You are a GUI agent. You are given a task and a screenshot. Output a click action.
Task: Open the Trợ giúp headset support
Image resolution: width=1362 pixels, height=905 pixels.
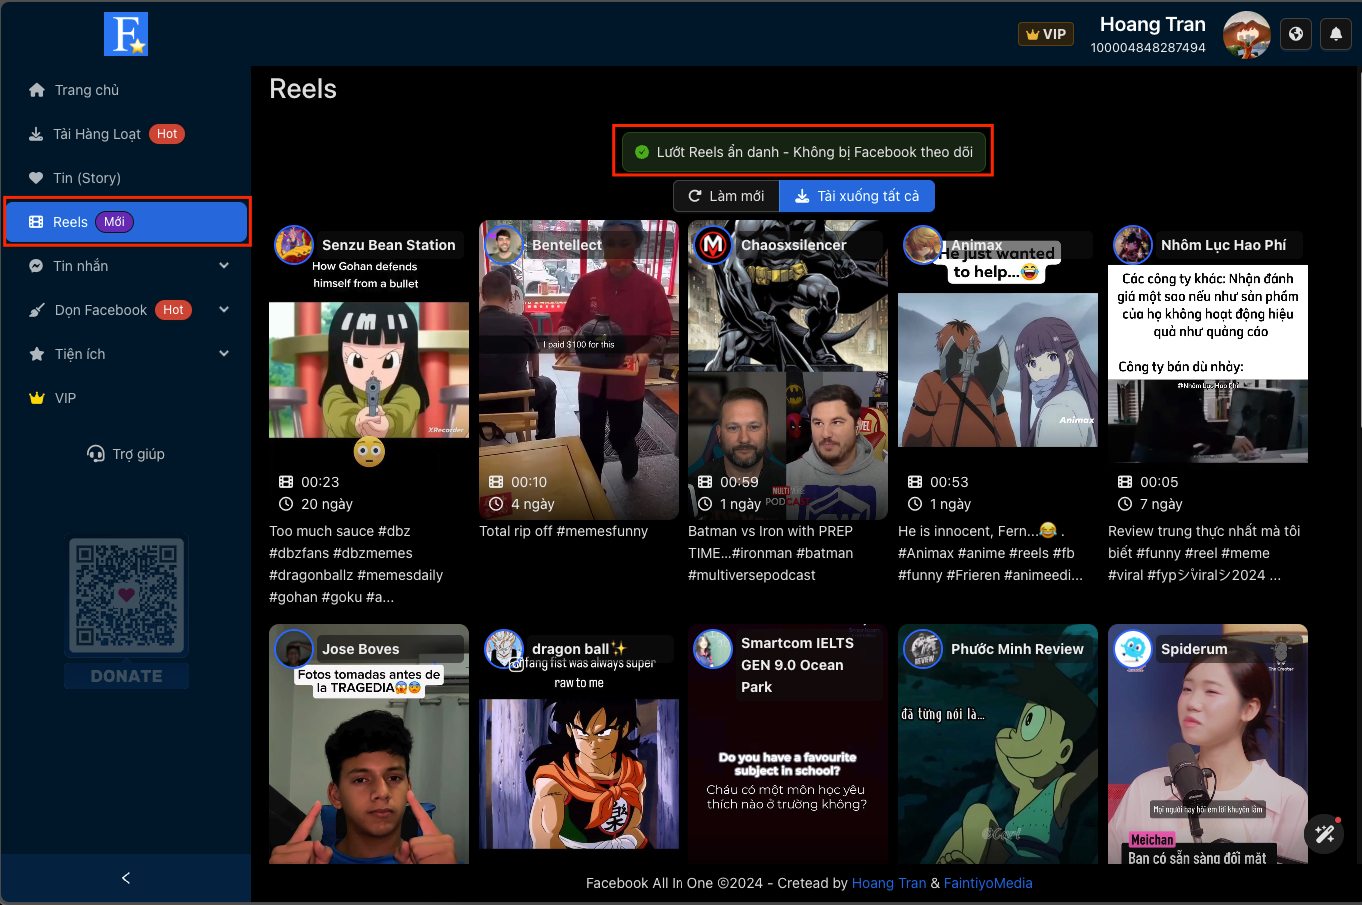[x=126, y=454]
